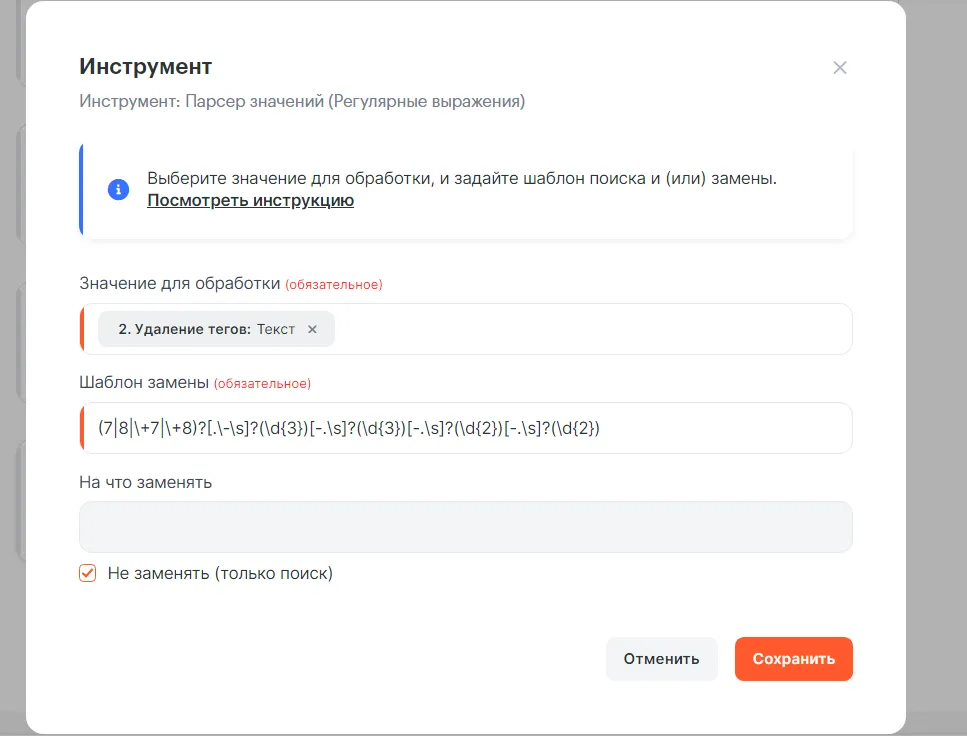Click the Шаблон замены field label

point(144,382)
